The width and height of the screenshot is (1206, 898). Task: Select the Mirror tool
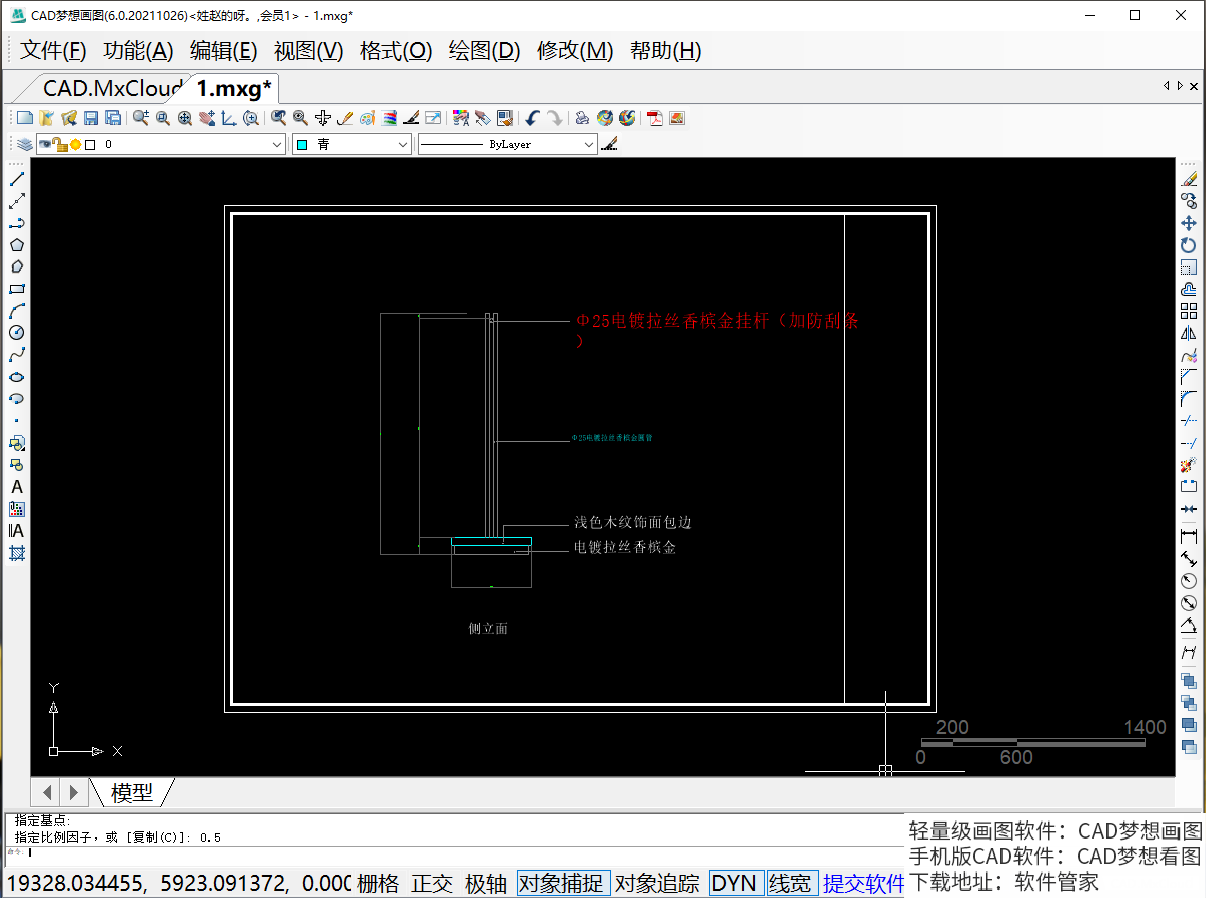[x=1189, y=333]
